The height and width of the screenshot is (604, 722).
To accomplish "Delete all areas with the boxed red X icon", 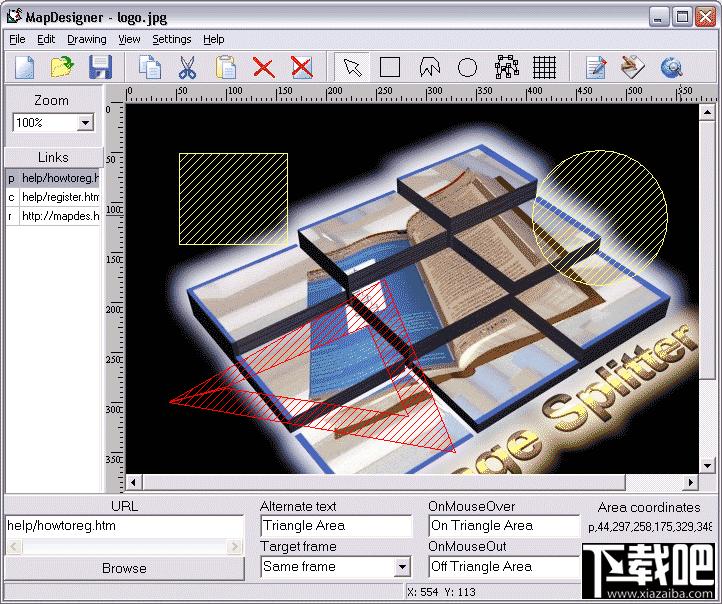I will point(302,67).
